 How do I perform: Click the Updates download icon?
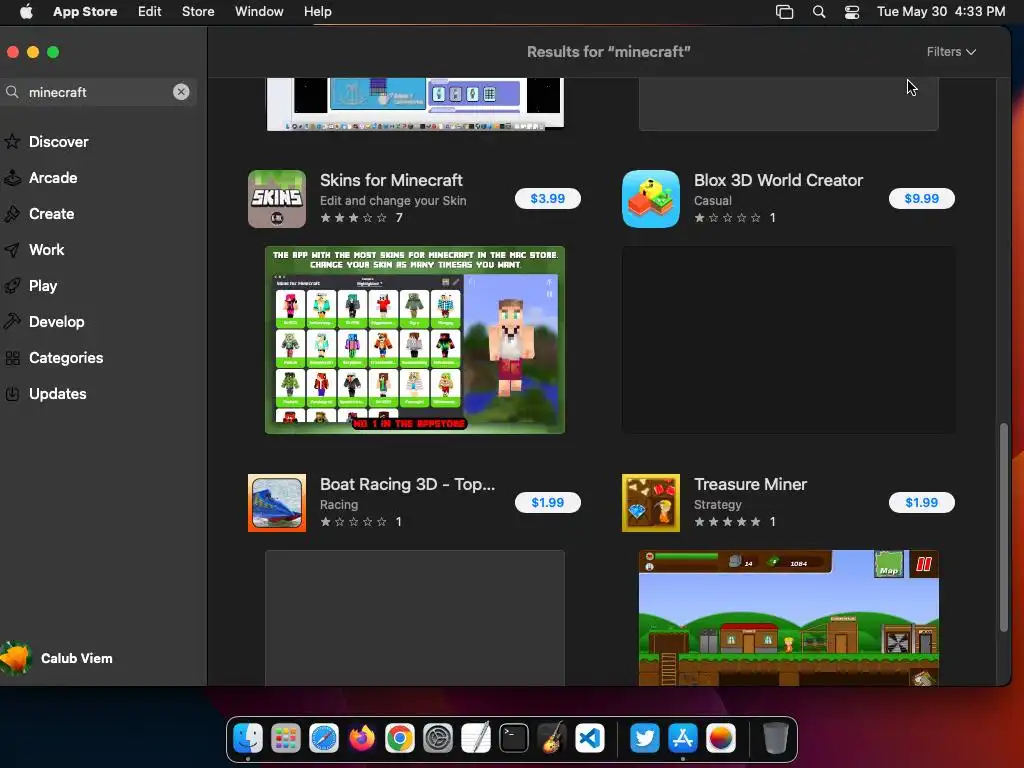click(x=12, y=394)
